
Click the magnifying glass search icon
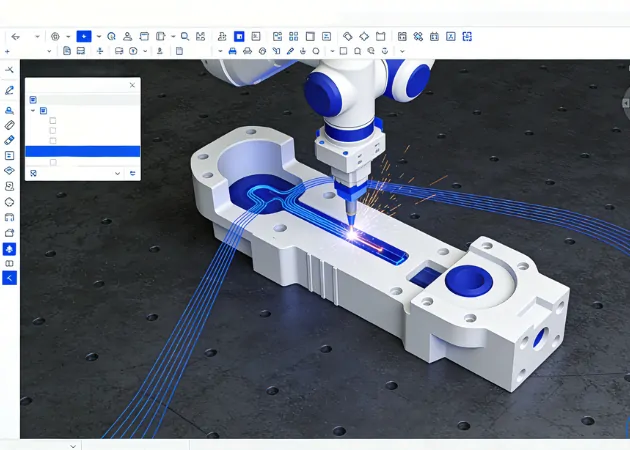185,37
